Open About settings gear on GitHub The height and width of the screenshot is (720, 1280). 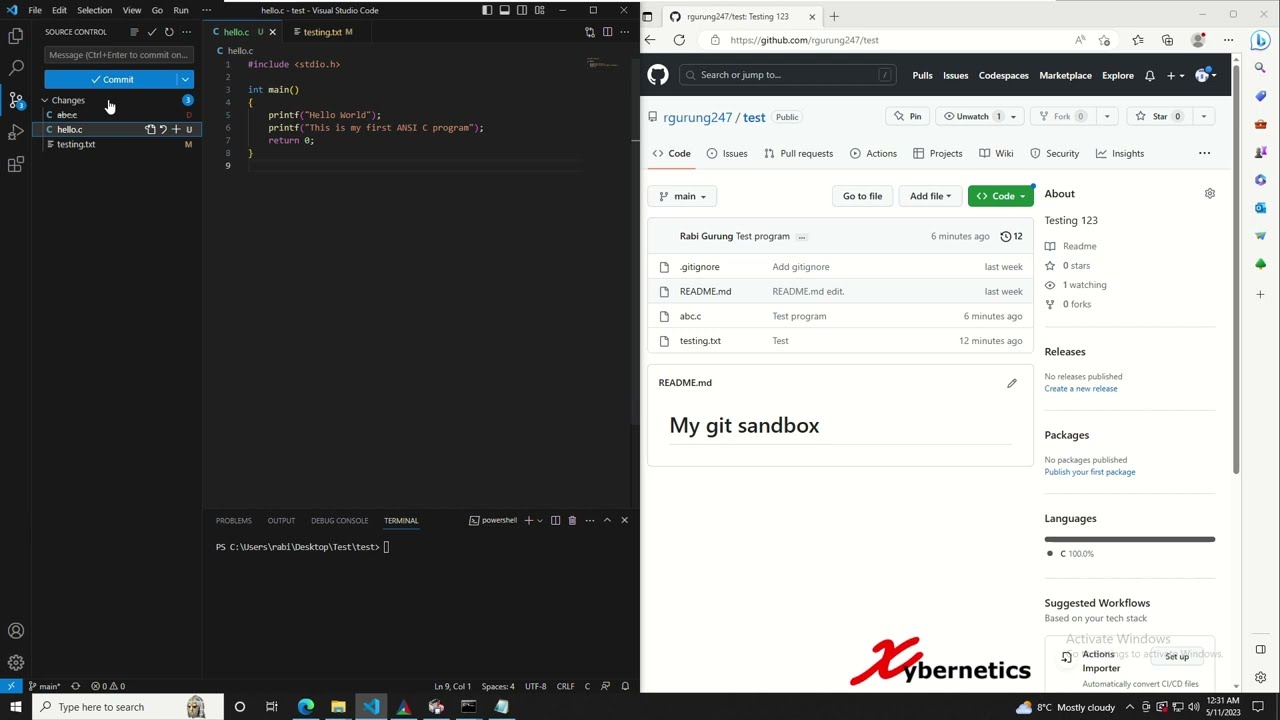[1209, 194]
